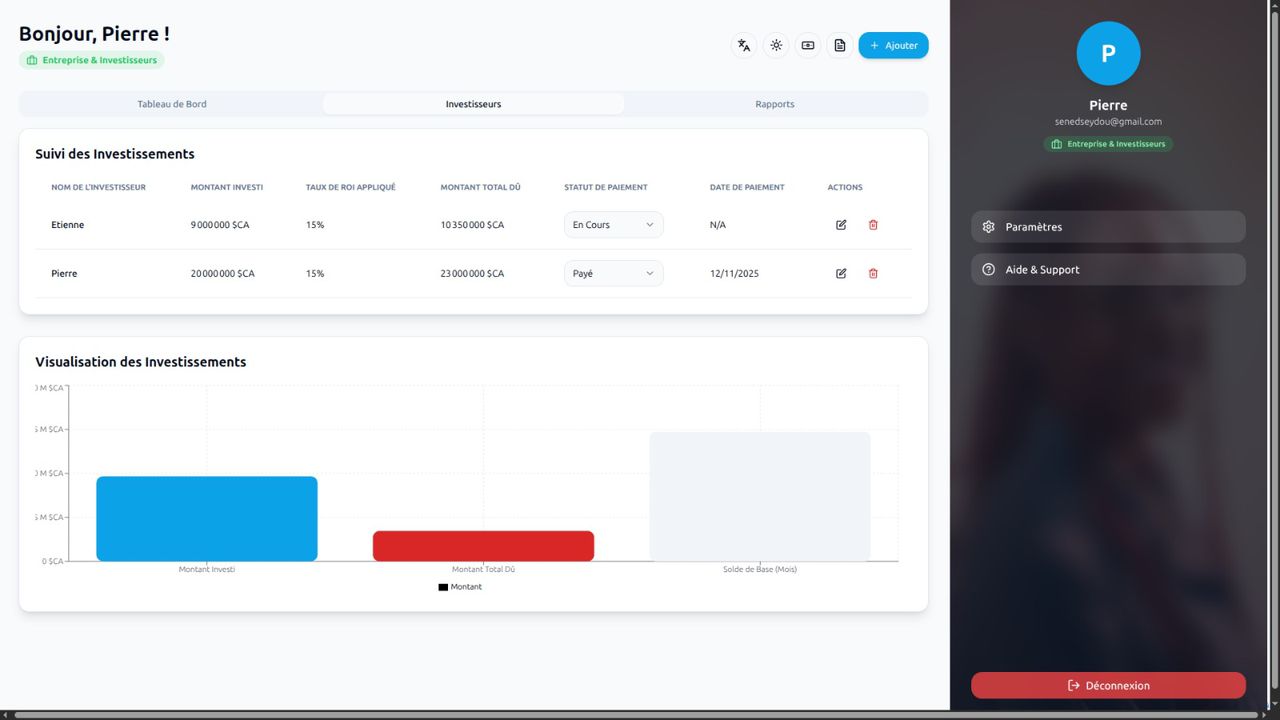Open Aide & Support
Viewport: 1280px width, 720px height.
click(x=1108, y=269)
